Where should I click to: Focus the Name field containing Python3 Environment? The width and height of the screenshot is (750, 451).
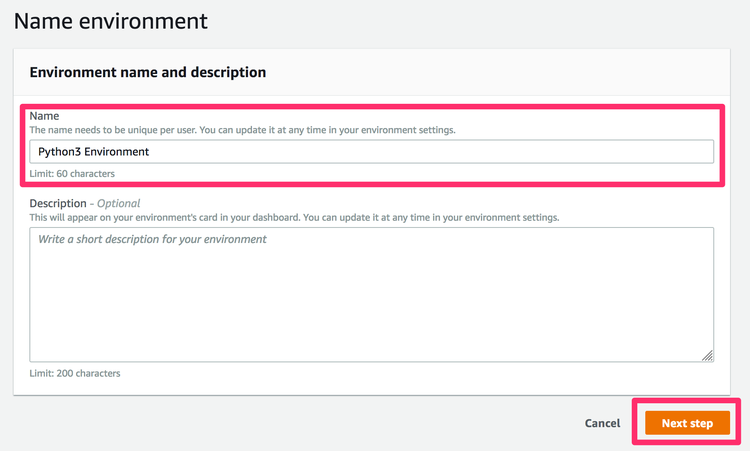click(x=372, y=152)
